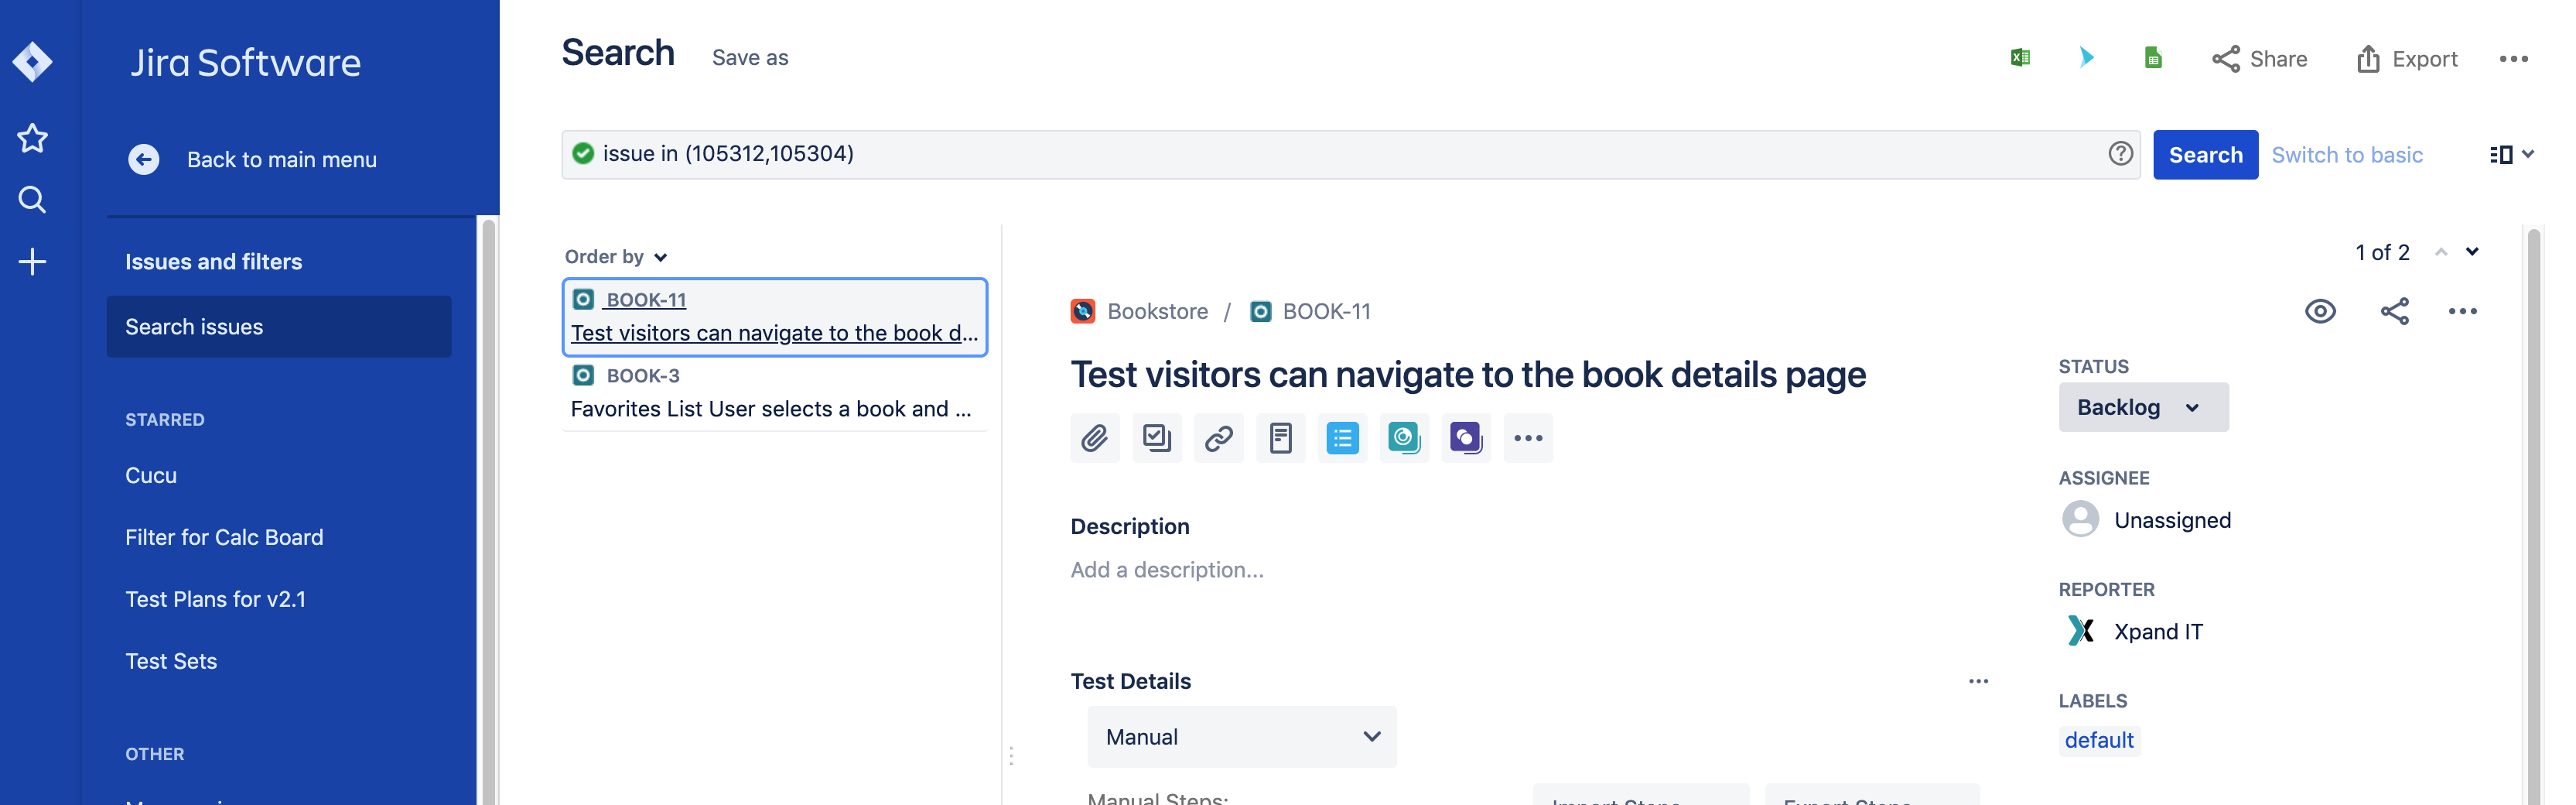Click the document page icon in issue toolbar

click(x=1280, y=438)
